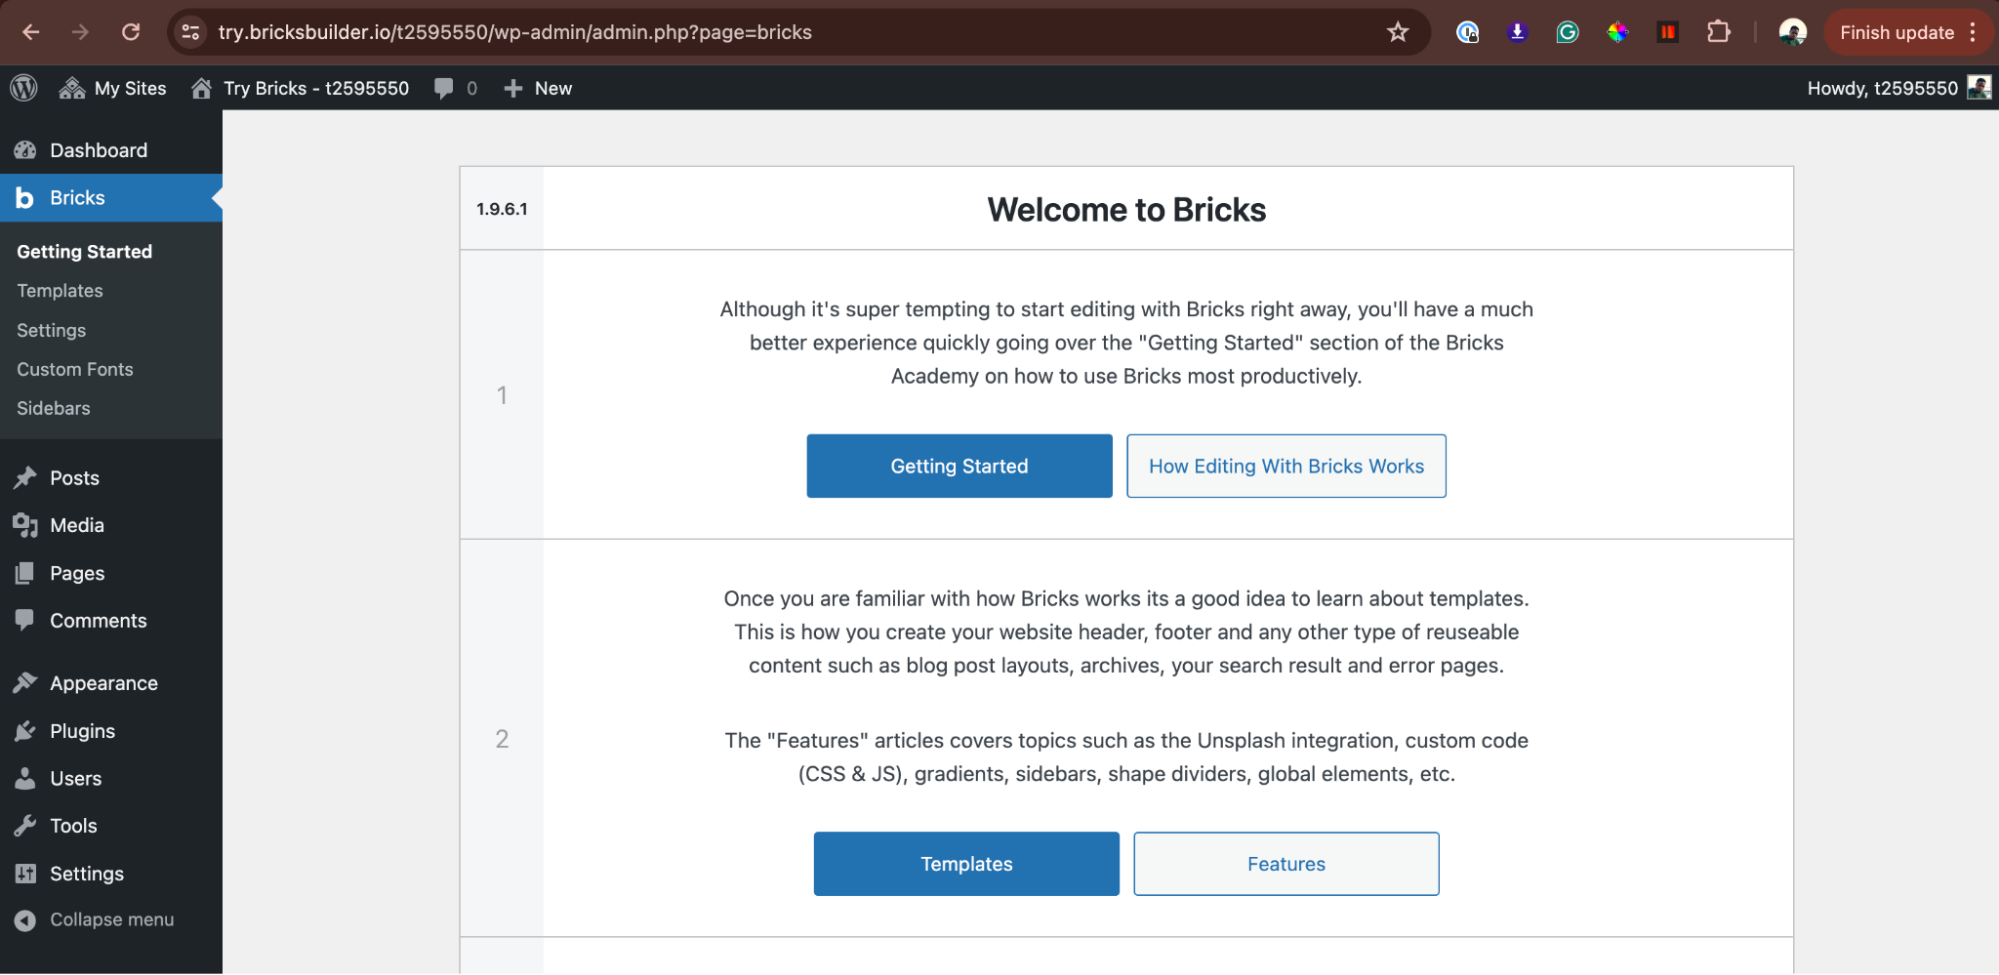Screen dimensions: 1999x975
Task: Bookmark this page with the star icon
Action: click(x=1396, y=31)
